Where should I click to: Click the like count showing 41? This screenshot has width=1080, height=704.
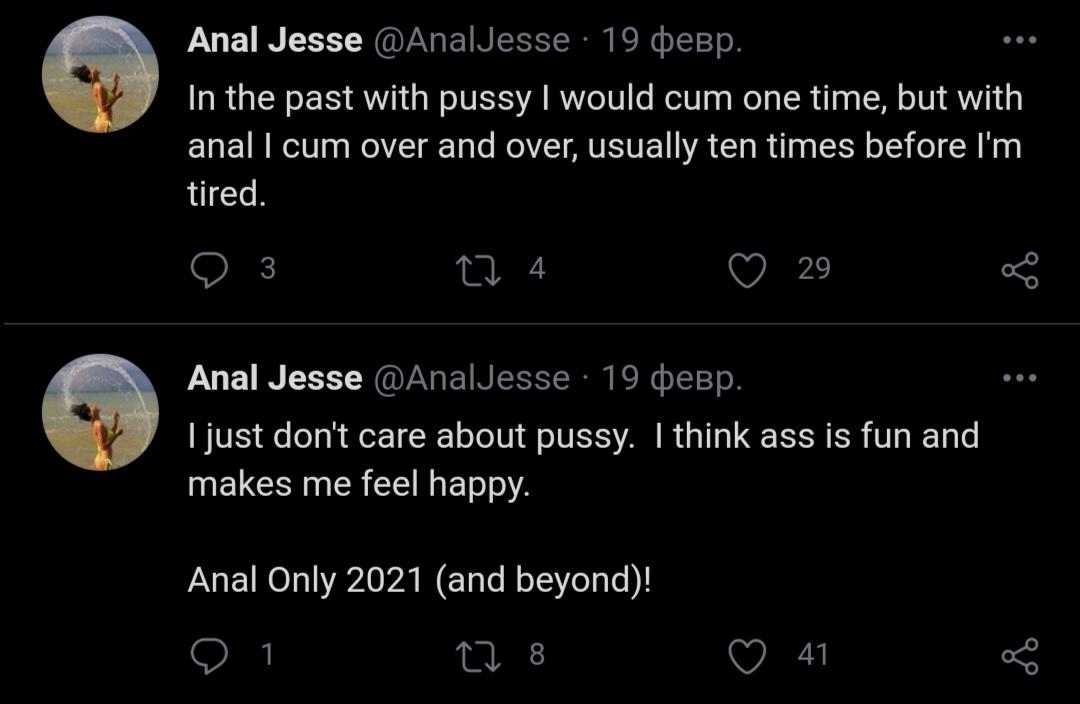coord(813,656)
